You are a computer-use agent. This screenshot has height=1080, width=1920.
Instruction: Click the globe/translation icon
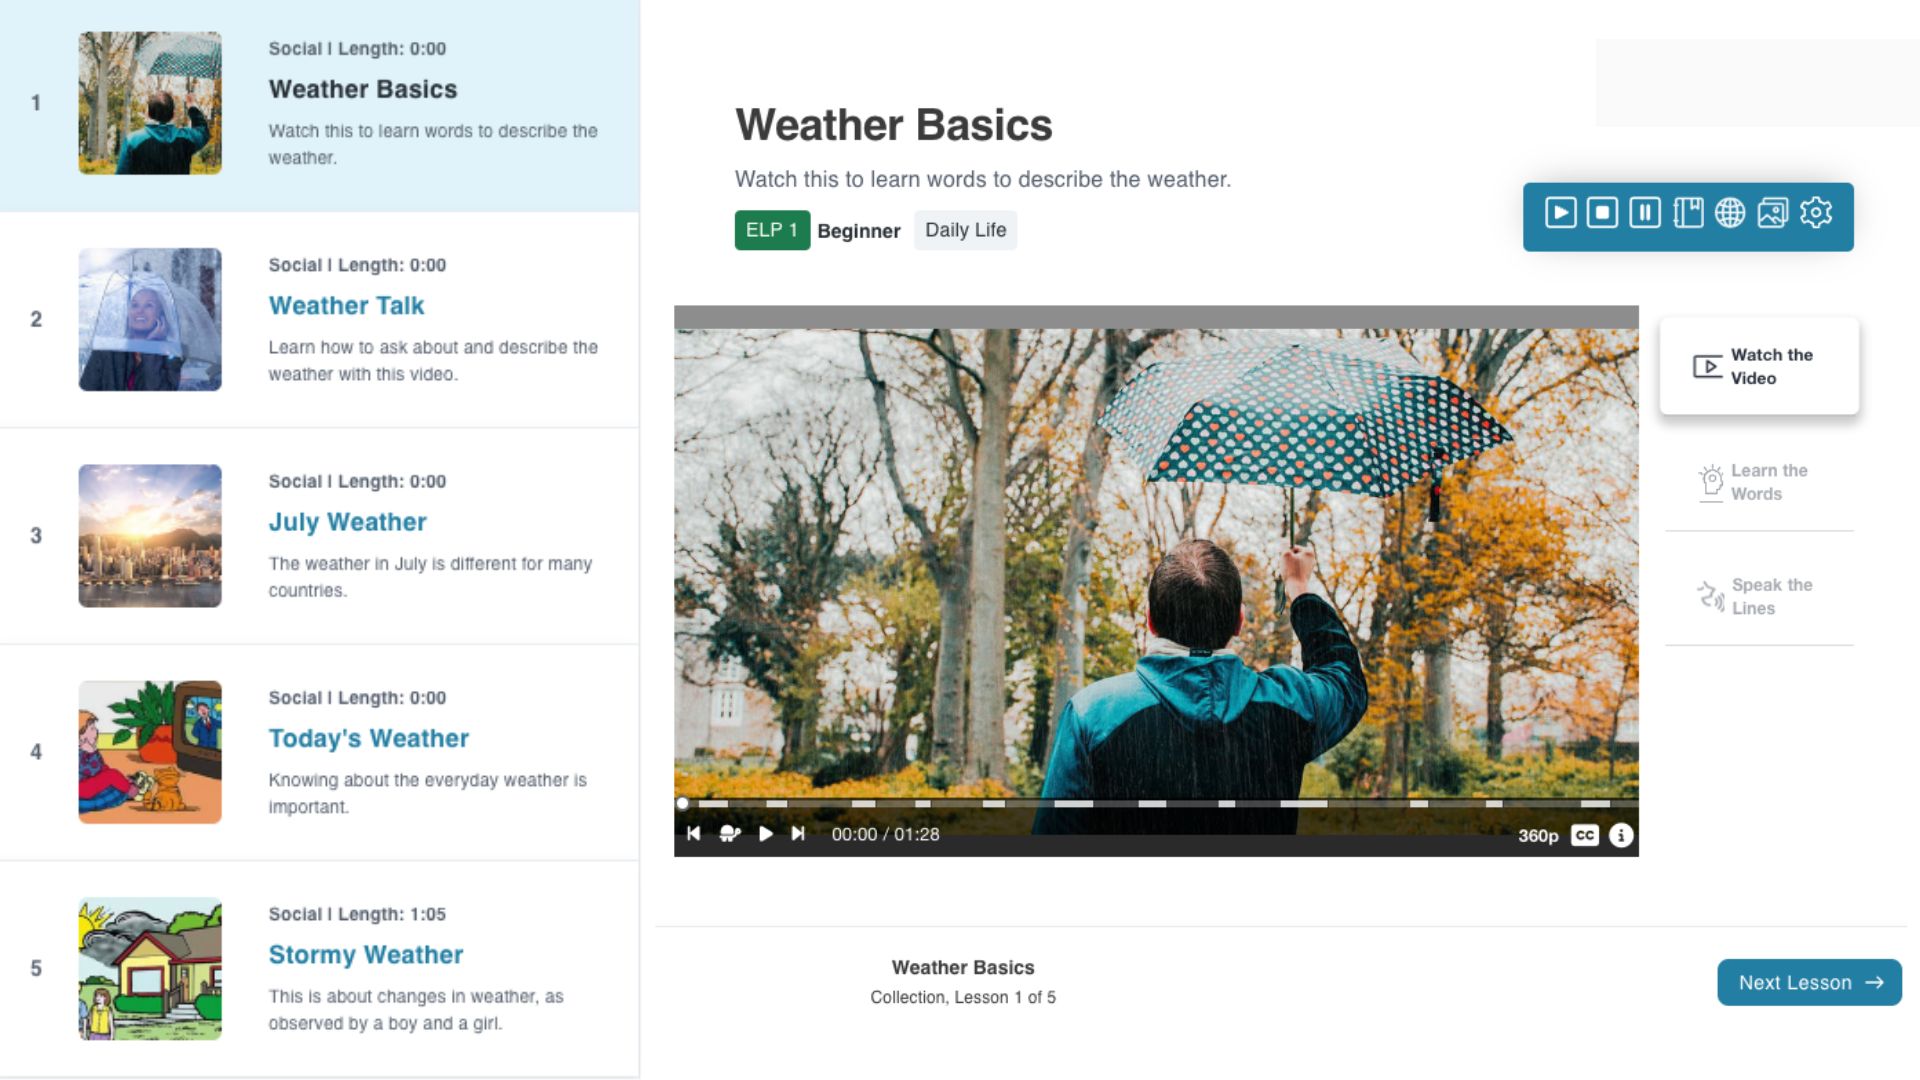pyautogui.click(x=1729, y=212)
